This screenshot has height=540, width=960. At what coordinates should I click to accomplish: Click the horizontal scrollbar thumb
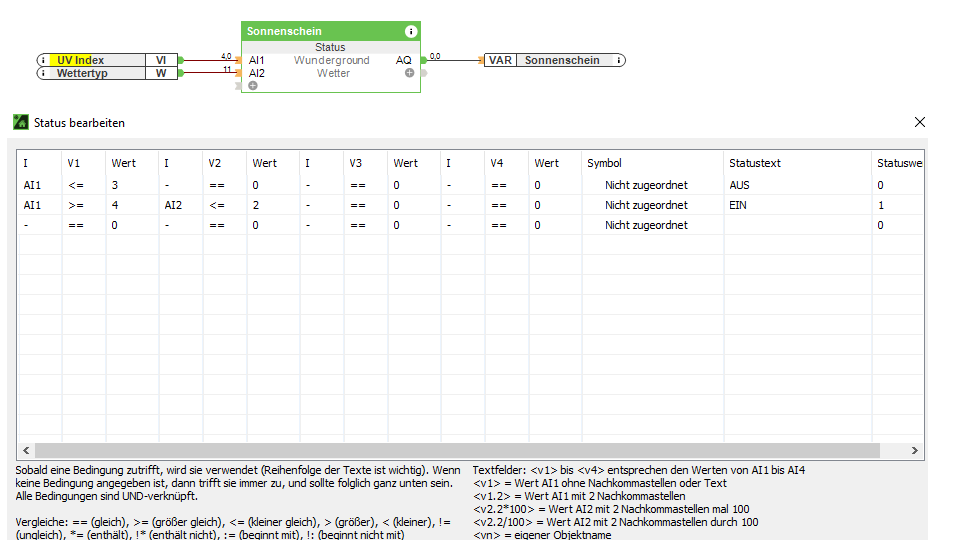coord(457,450)
